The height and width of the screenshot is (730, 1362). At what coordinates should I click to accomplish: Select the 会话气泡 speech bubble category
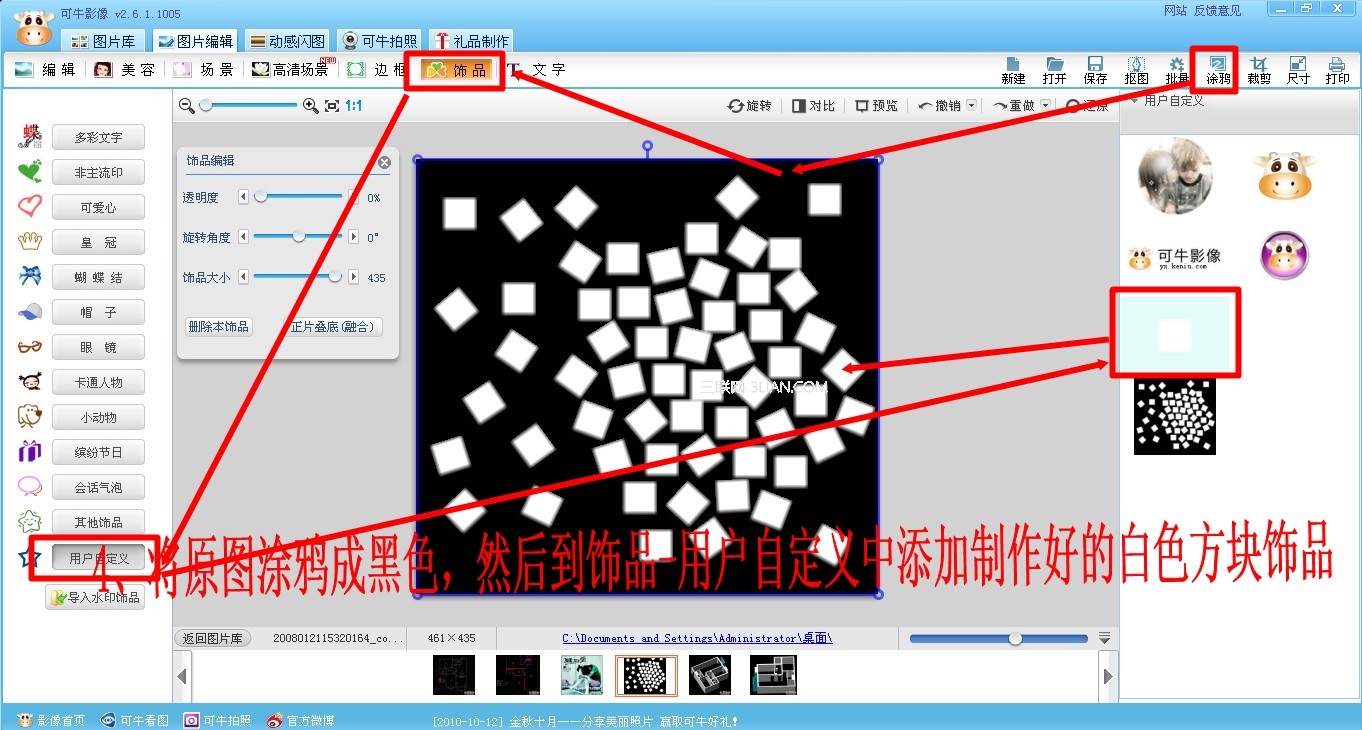98,488
